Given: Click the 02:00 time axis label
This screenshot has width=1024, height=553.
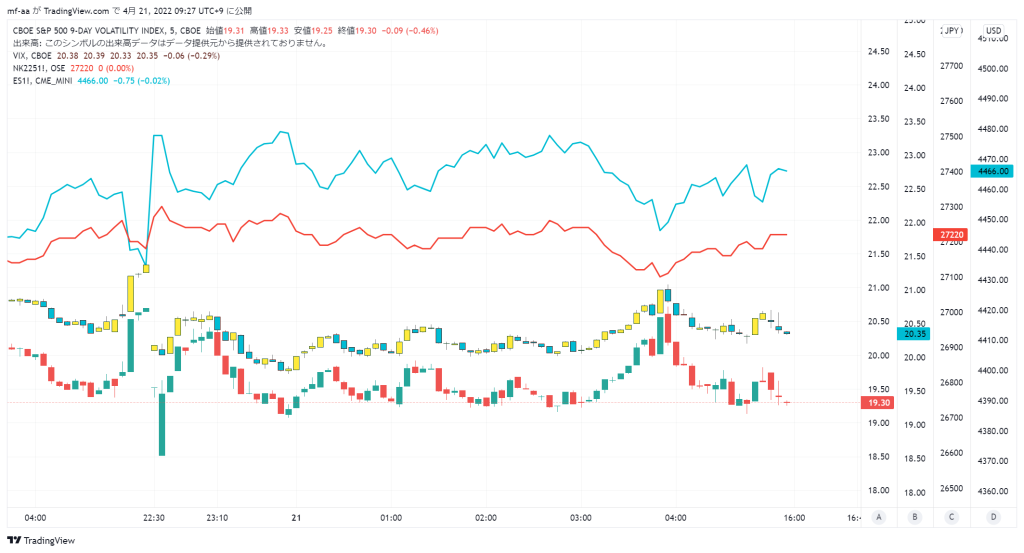Looking at the screenshot, I should click(x=486, y=518).
